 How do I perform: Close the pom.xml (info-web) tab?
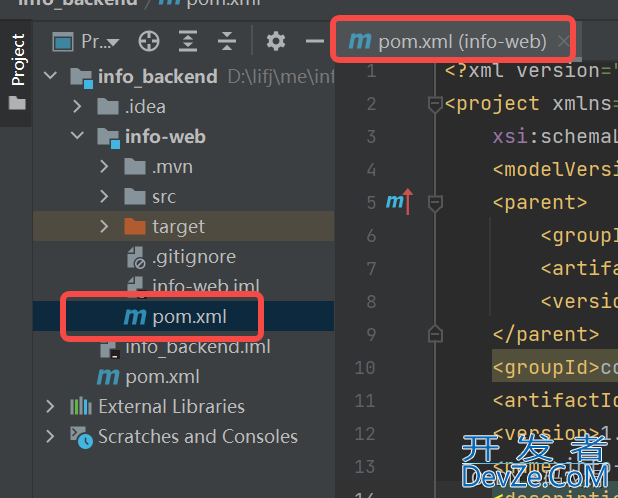[x=564, y=41]
